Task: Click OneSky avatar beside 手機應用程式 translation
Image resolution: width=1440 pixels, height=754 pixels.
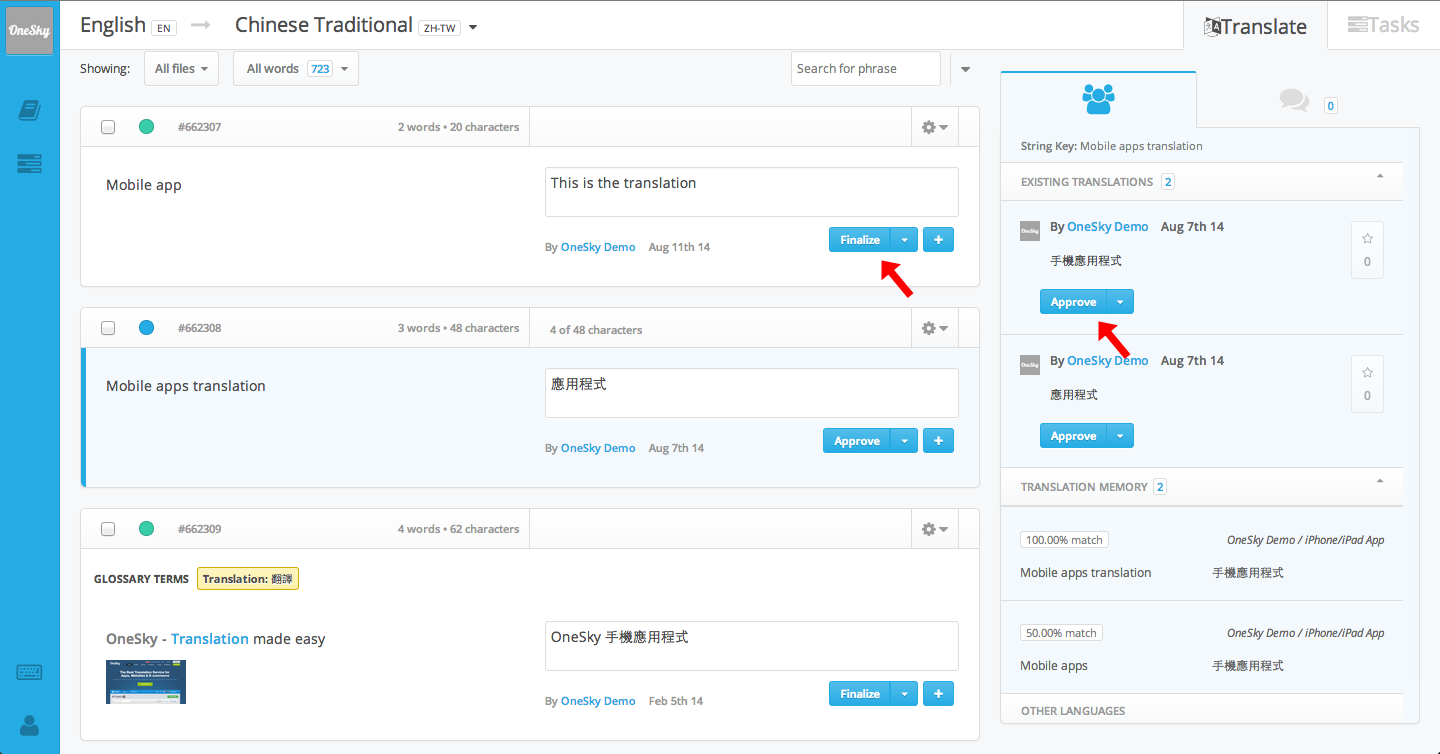Action: pyautogui.click(x=1030, y=231)
